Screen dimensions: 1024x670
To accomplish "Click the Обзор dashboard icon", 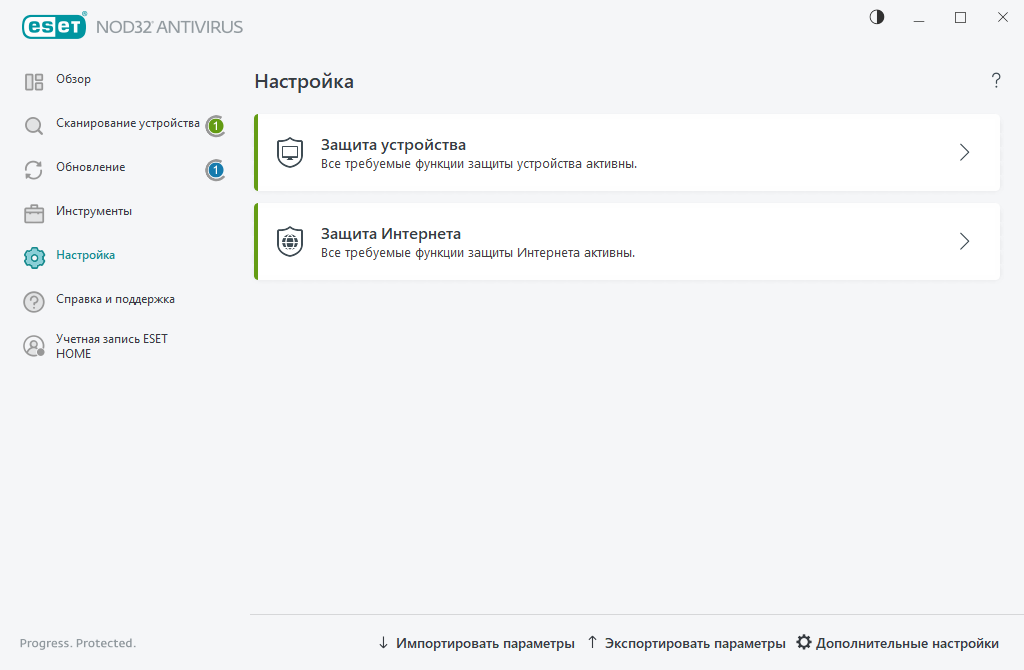I will 34,82.
